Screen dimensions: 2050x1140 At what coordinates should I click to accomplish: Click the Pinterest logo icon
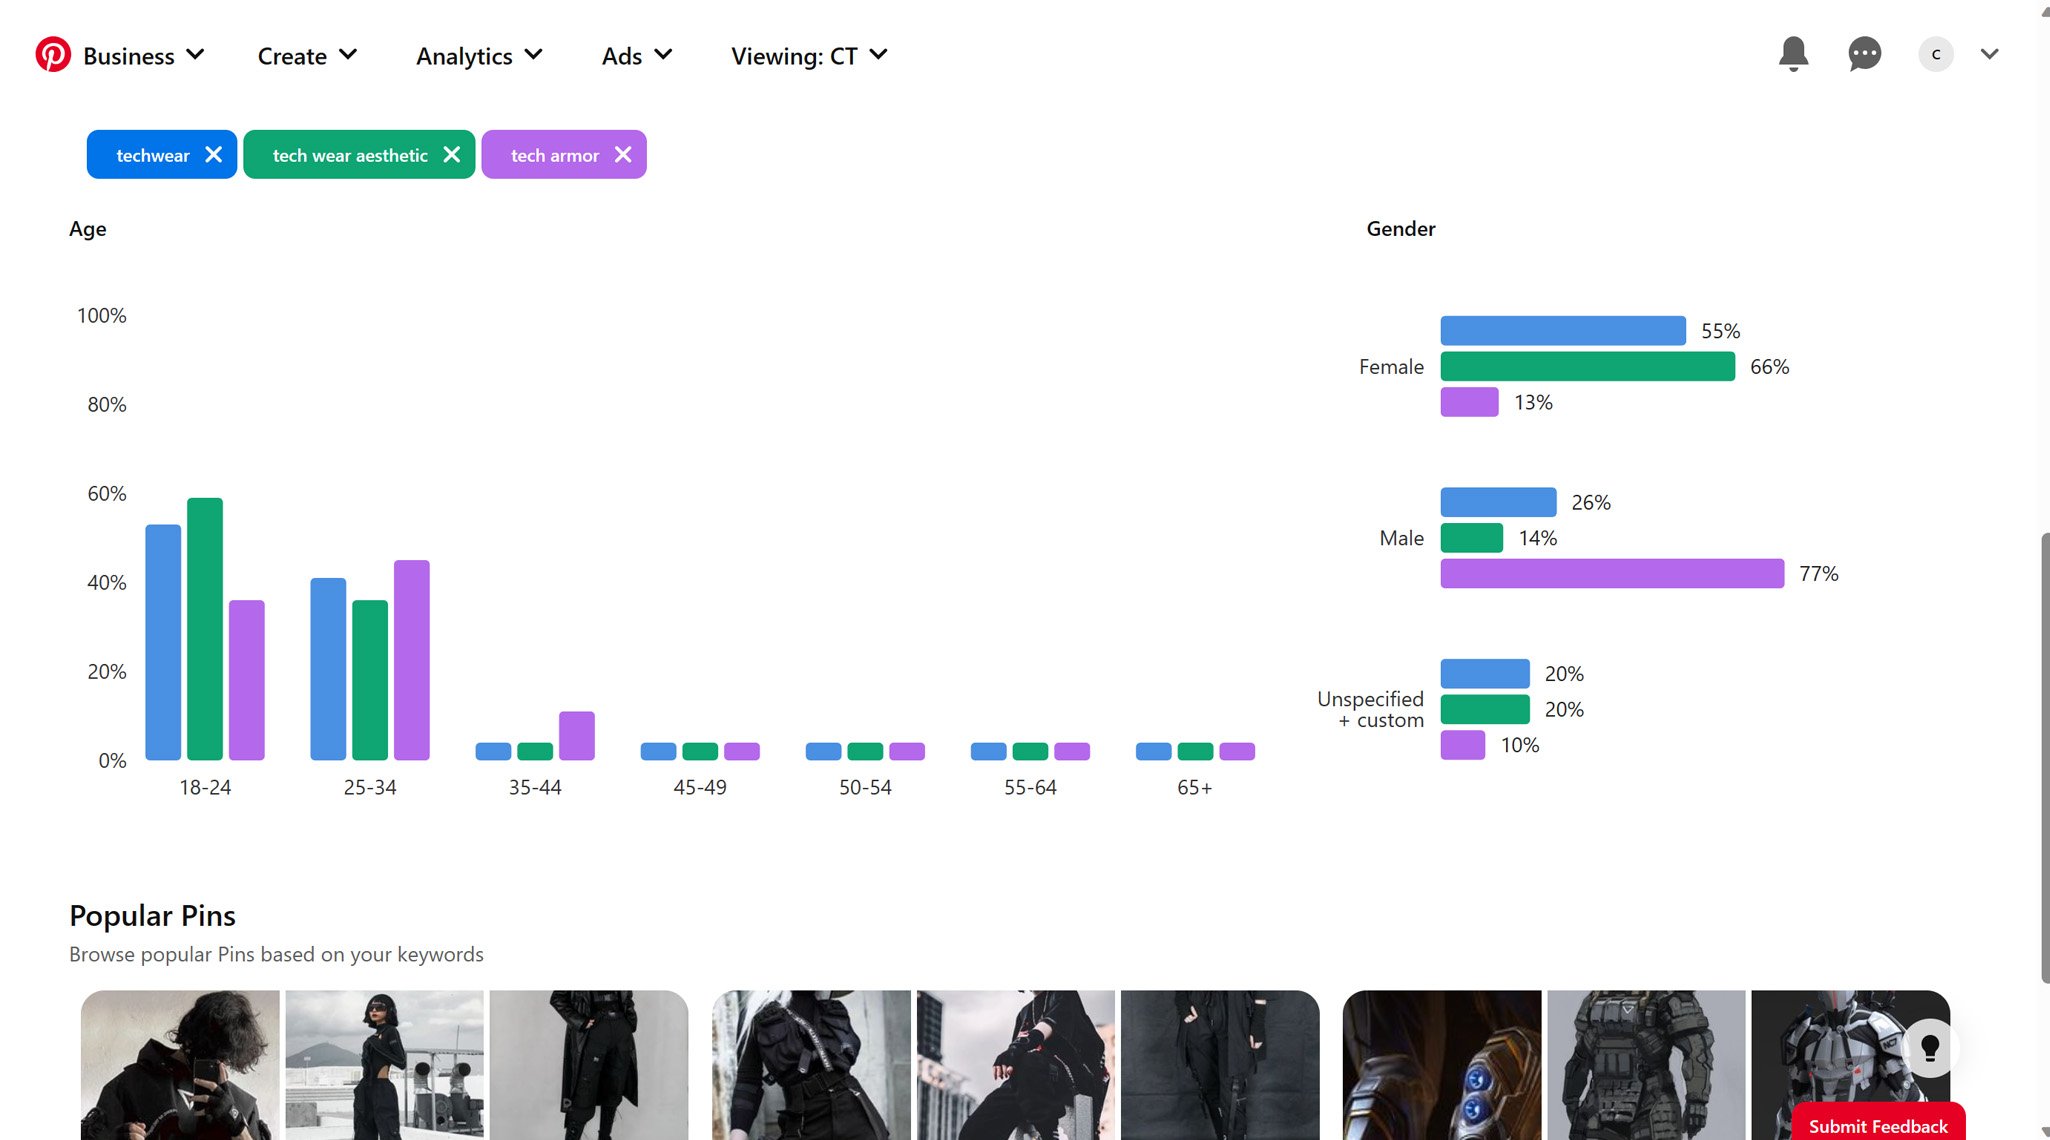pyautogui.click(x=53, y=55)
